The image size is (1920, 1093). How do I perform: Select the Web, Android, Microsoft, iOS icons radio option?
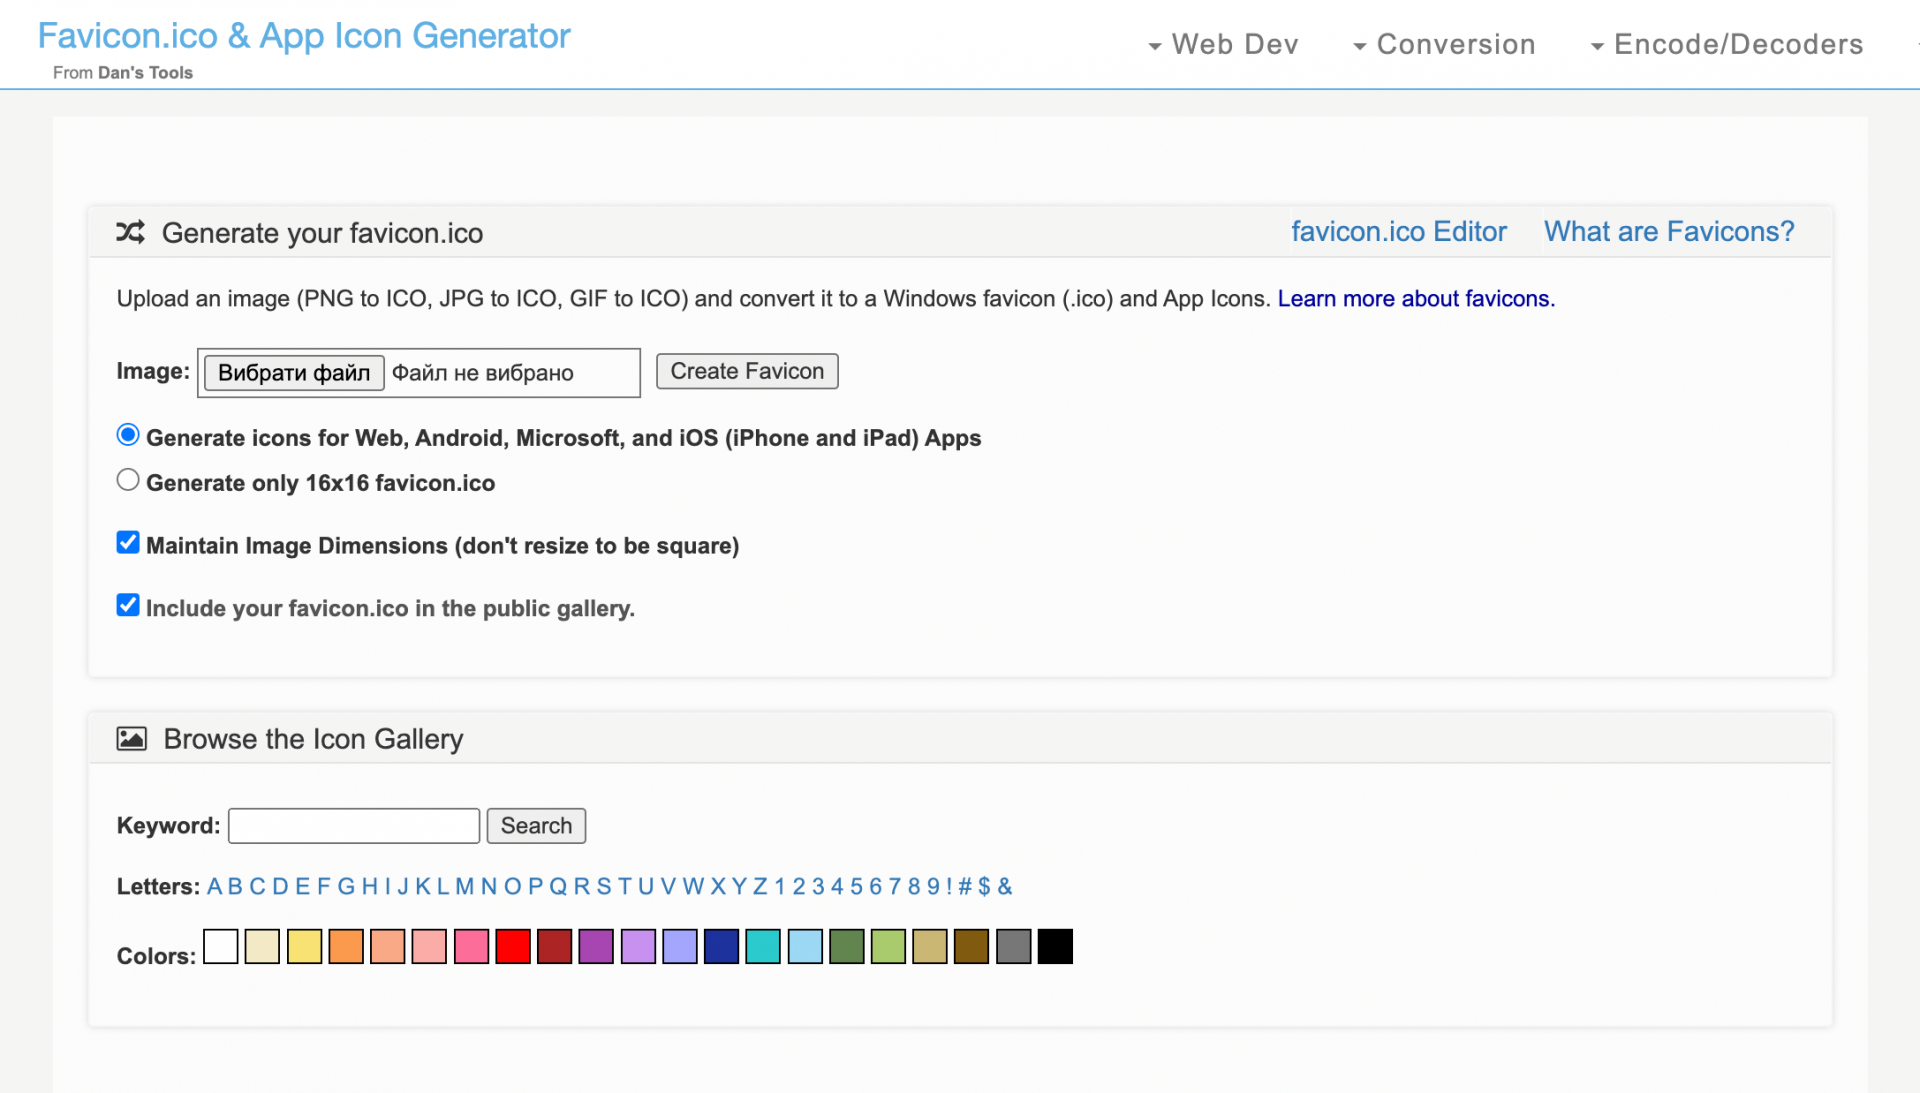click(x=128, y=435)
